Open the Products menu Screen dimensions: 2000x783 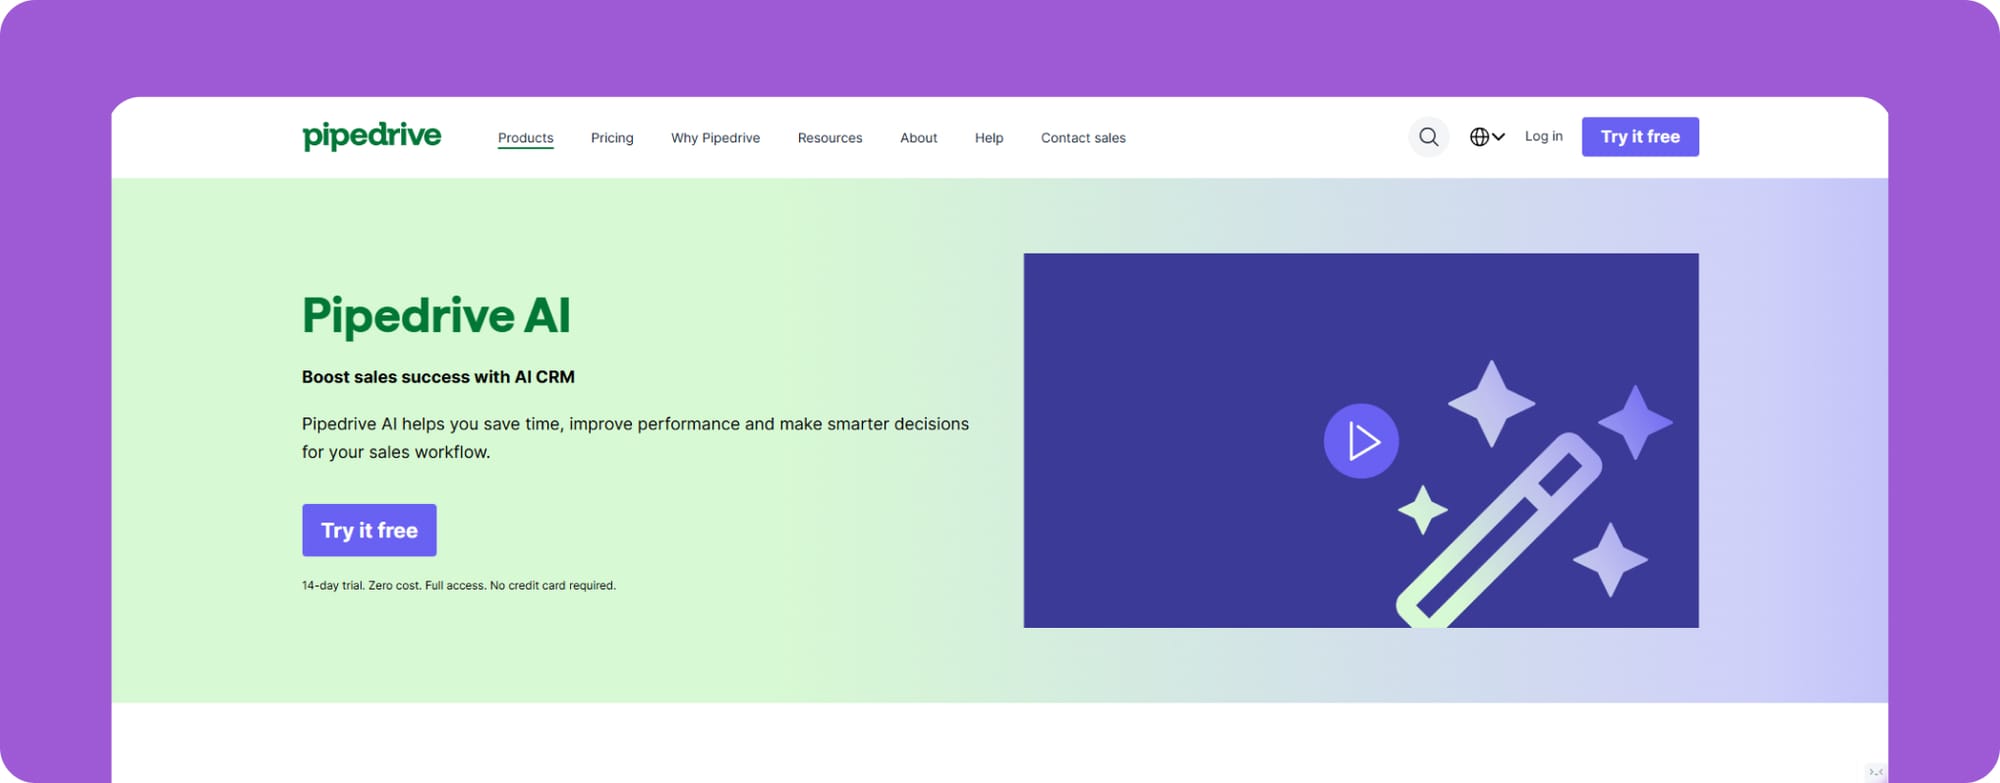coord(526,138)
